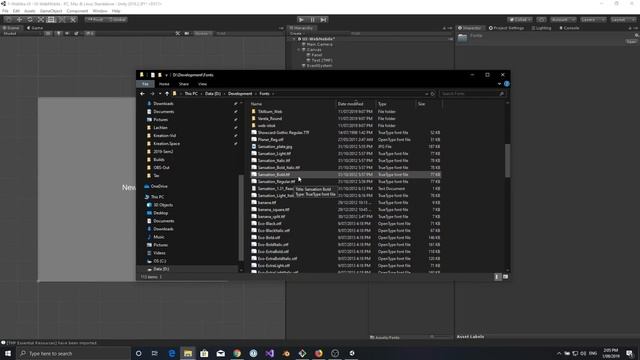640x360 pixels.
Task: Switch to the Lighting tab
Action: [541, 28]
